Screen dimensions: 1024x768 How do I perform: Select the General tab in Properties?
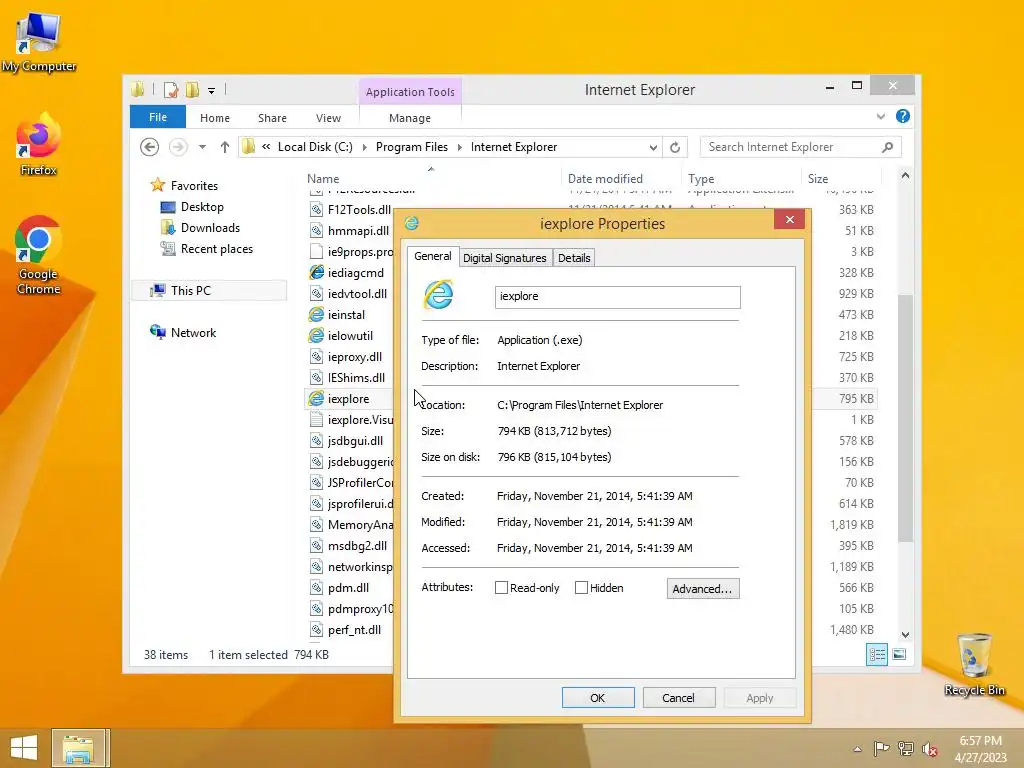[x=432, y=256]
